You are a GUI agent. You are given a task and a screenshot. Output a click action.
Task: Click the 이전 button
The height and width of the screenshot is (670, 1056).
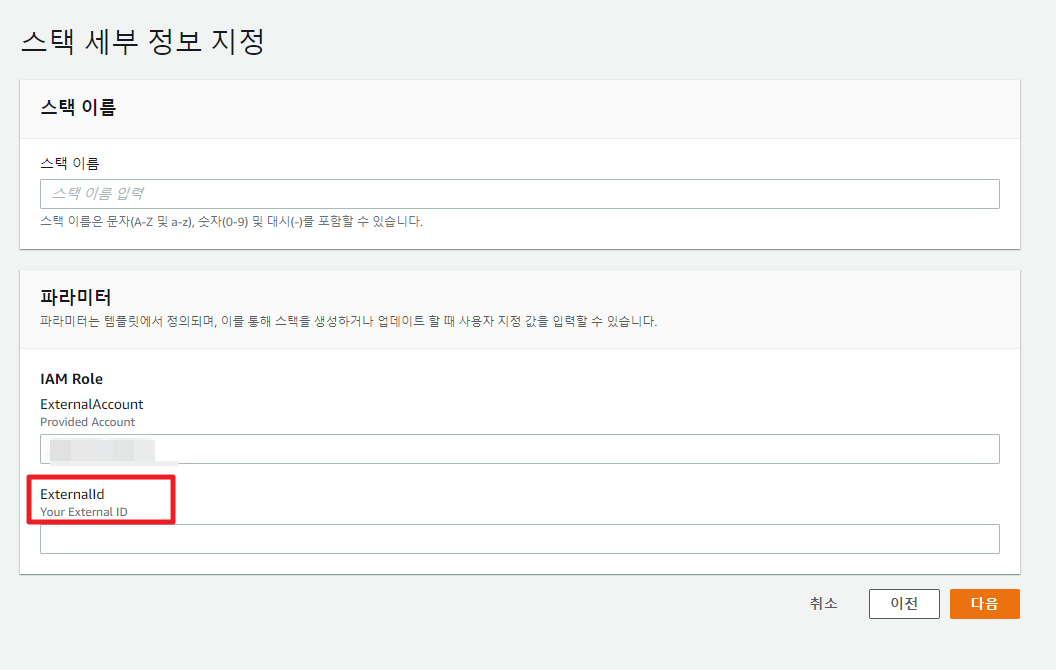pyautogui.click(x=903, y=604)
